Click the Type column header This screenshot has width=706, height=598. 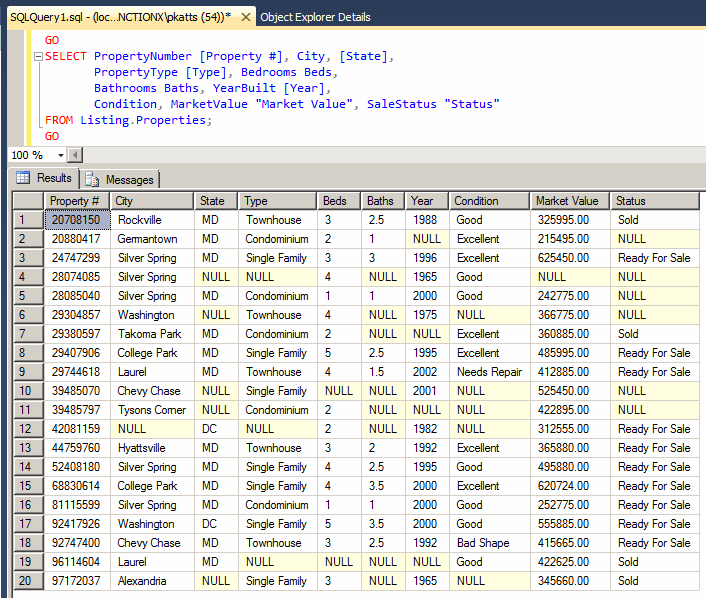click(x=277, y=201)
